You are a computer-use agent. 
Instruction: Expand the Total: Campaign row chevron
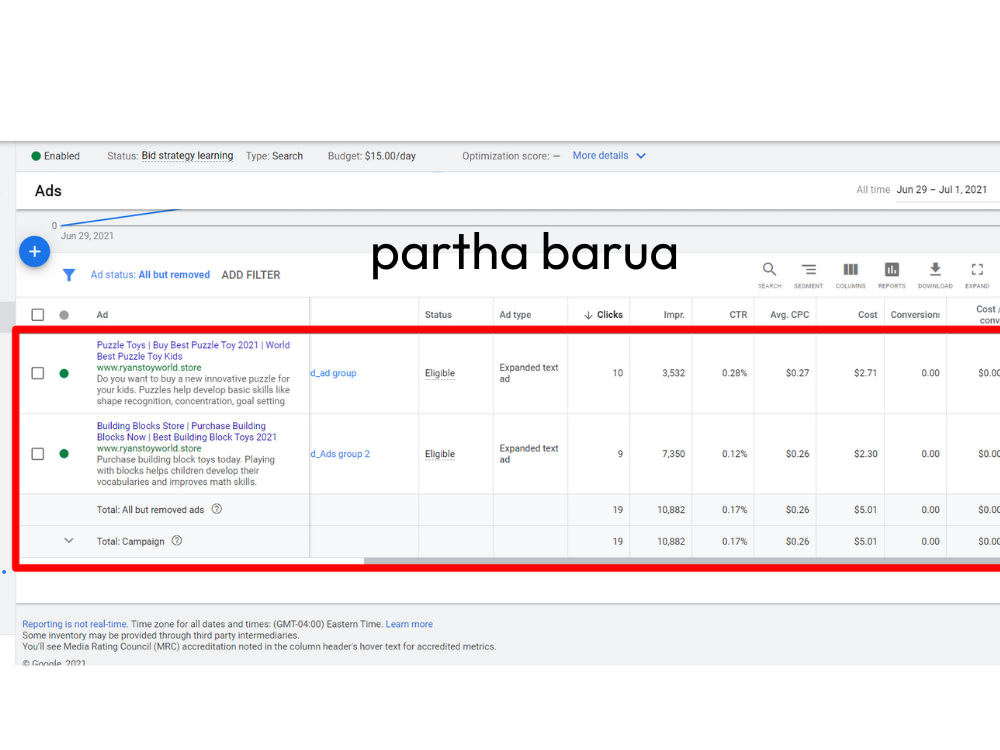69,541
